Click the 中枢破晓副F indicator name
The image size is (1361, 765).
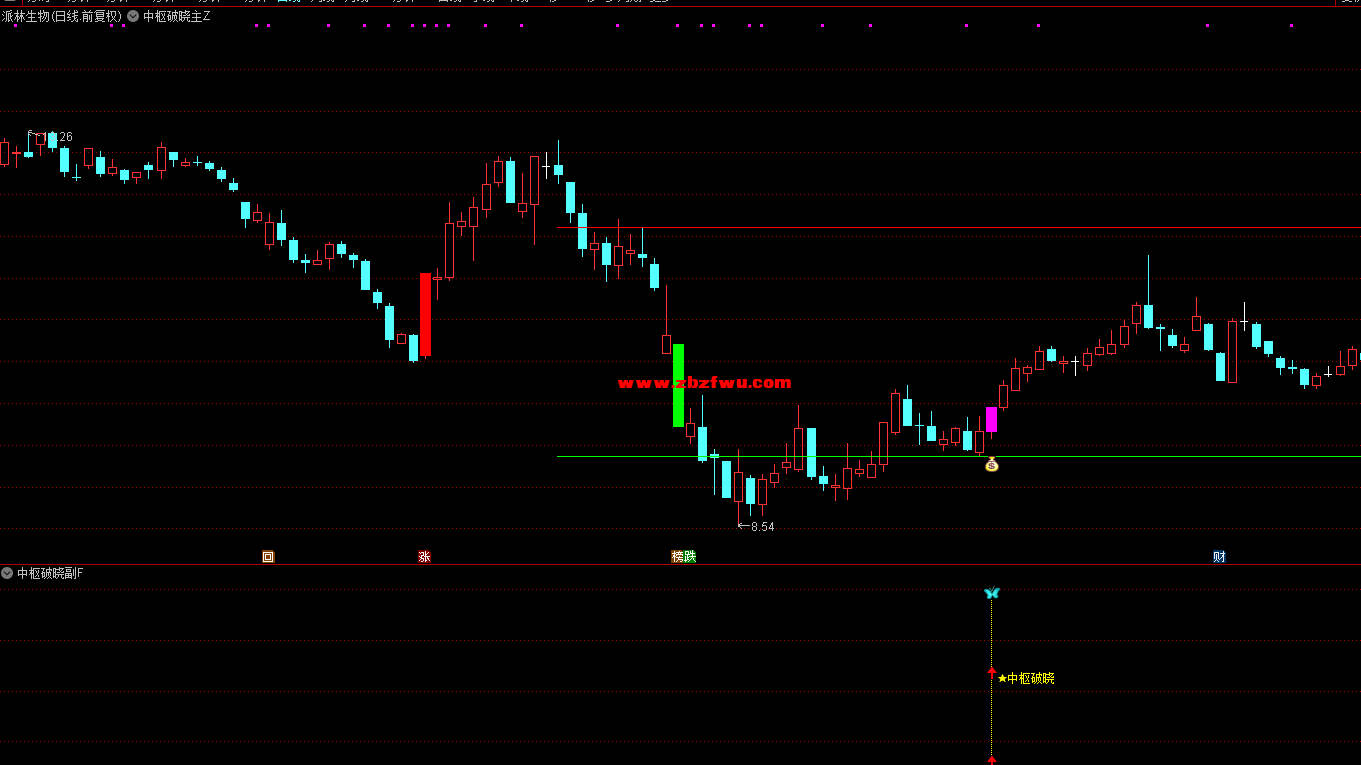click(50, 573)
